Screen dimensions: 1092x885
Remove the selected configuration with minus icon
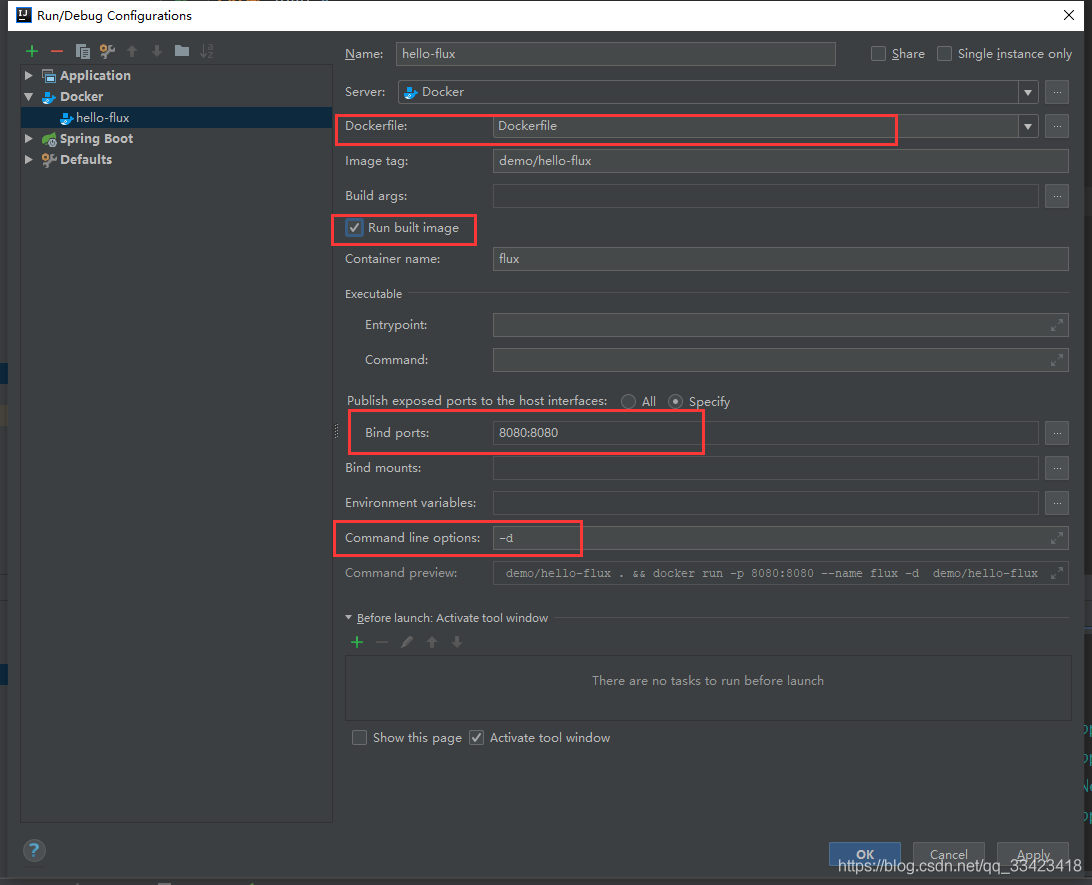tap(57, 51)
